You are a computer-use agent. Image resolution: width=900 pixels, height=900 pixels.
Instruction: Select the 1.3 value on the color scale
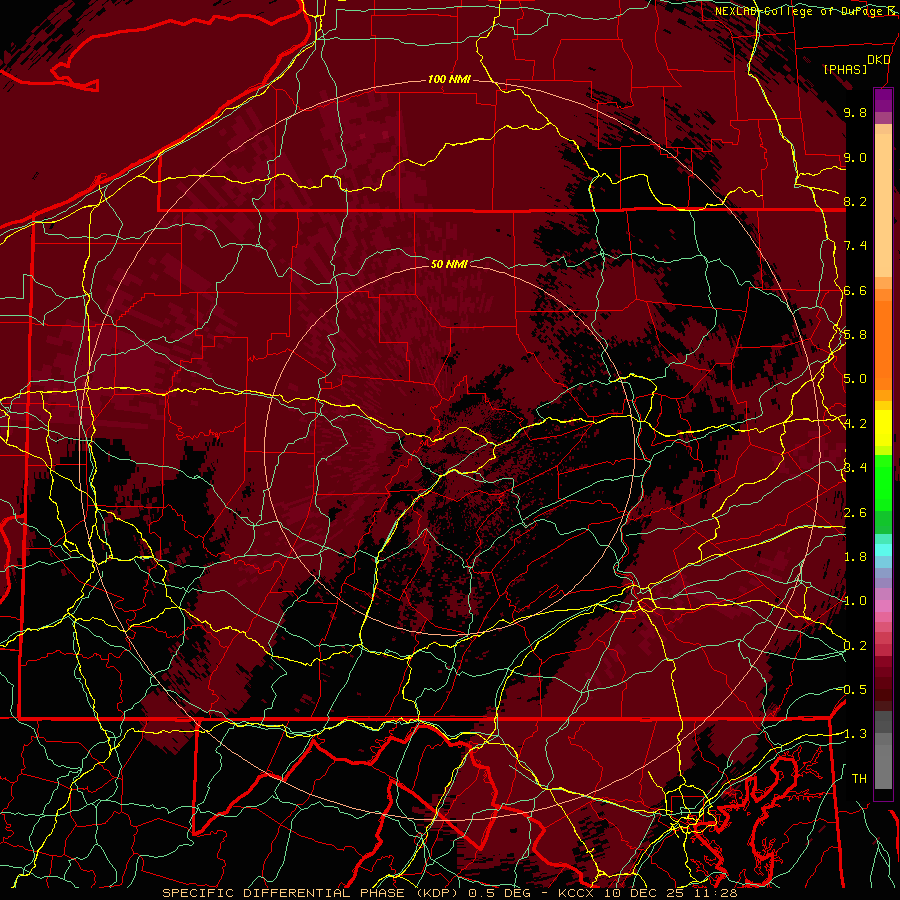coord(854,735)
